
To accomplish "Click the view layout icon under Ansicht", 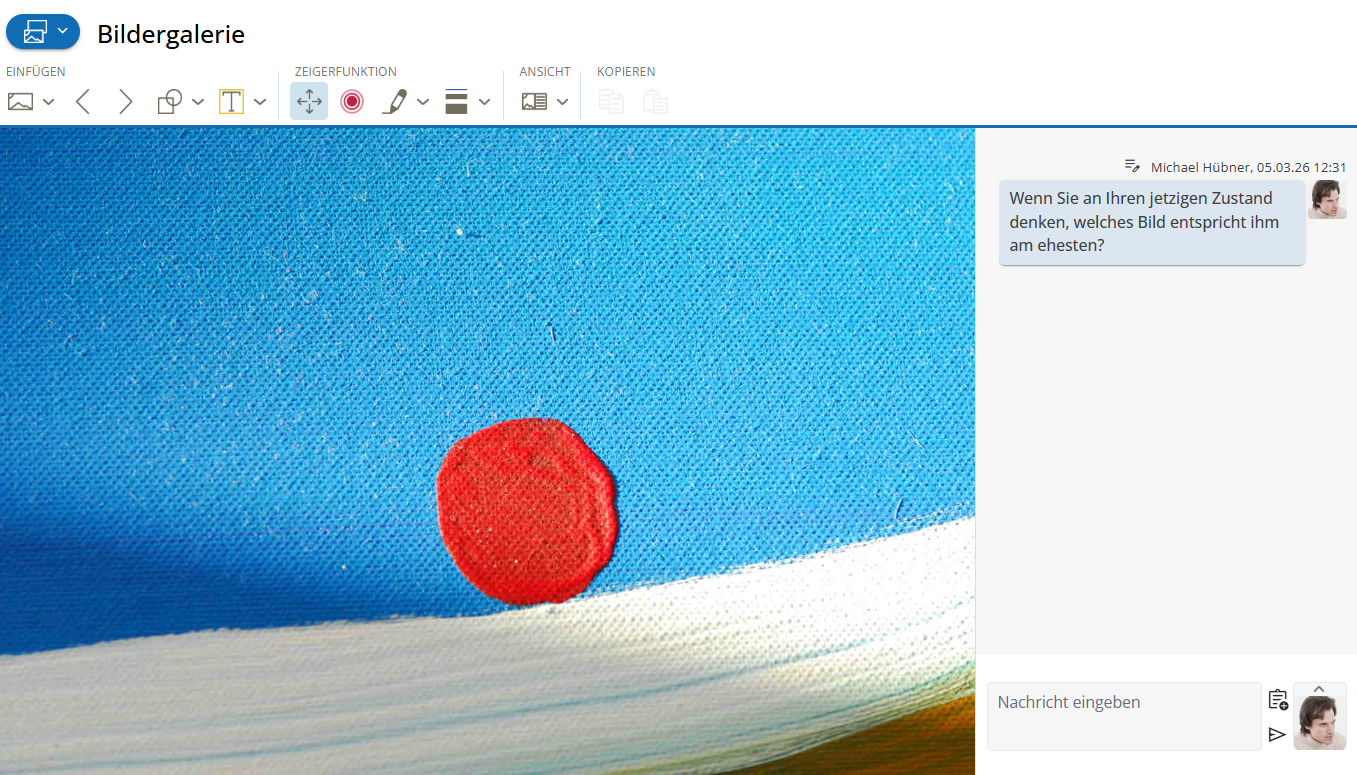I will point(534,101).
